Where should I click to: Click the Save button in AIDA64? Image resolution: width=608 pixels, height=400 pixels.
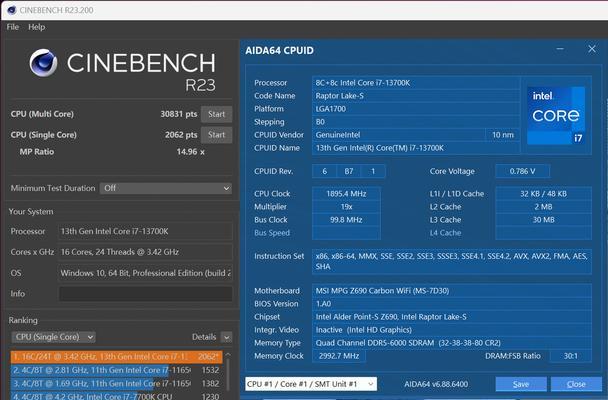pyautogui.click(x=521, y=384)
